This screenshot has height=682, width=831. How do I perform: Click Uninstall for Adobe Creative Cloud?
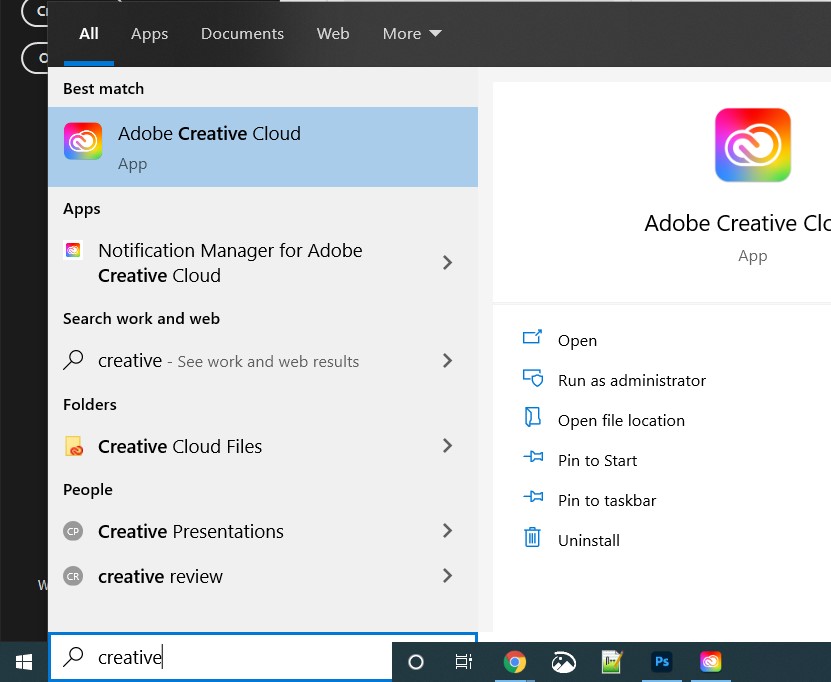coord(589,541)
